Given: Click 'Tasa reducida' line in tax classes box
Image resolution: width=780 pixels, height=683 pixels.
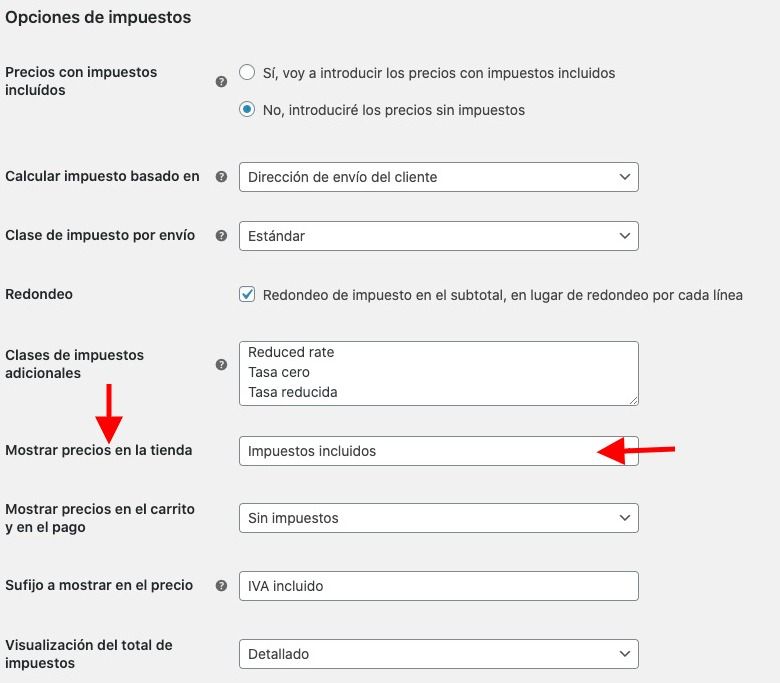Looking at the screenshot, I should 292,392.
